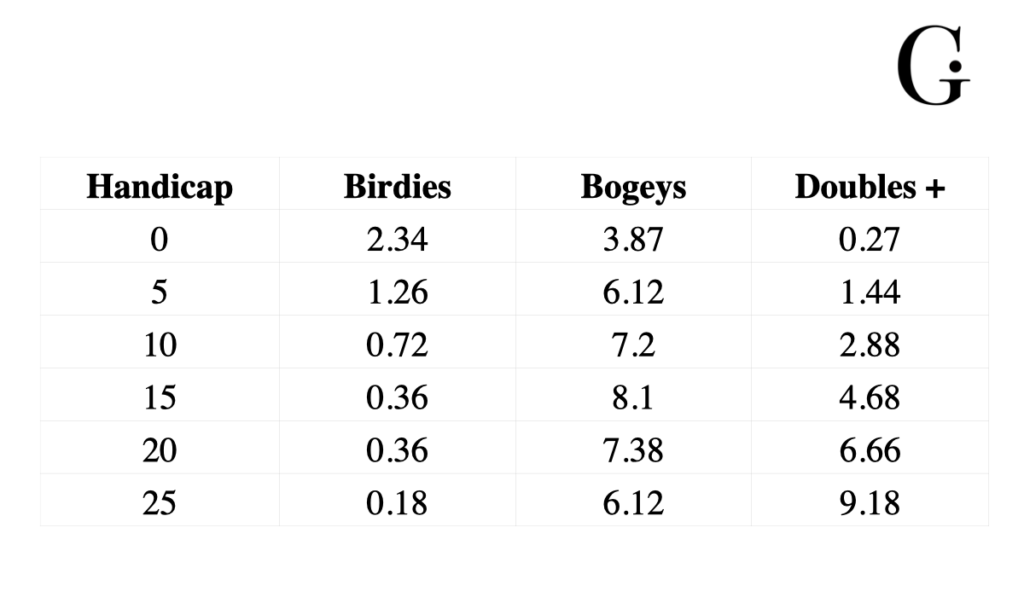Select bogeys value 7.2

633,345
